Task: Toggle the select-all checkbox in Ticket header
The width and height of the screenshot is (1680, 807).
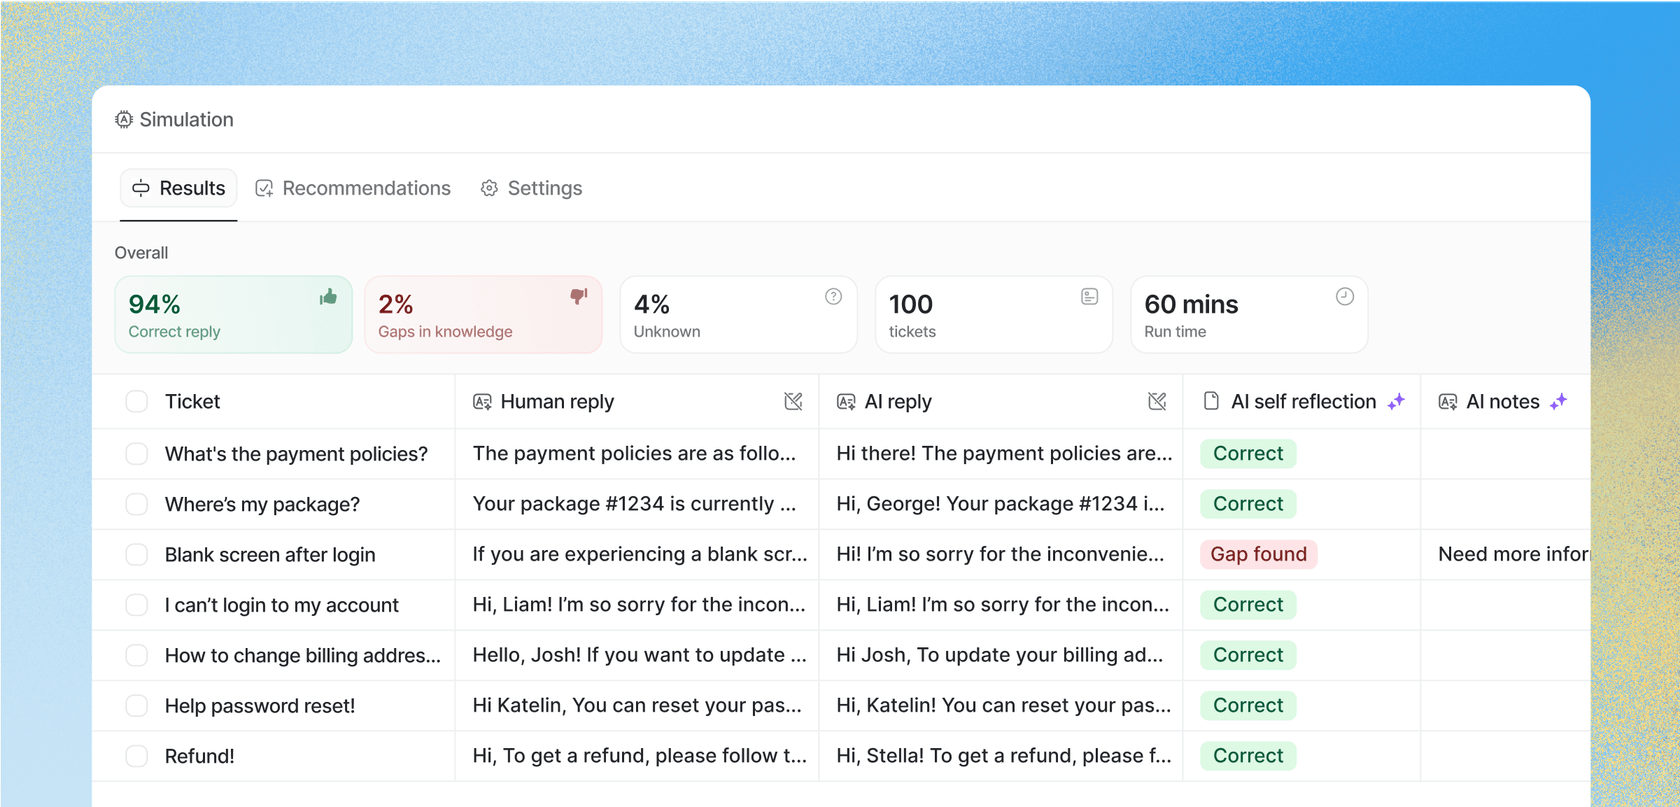Action: pos(137,402)
